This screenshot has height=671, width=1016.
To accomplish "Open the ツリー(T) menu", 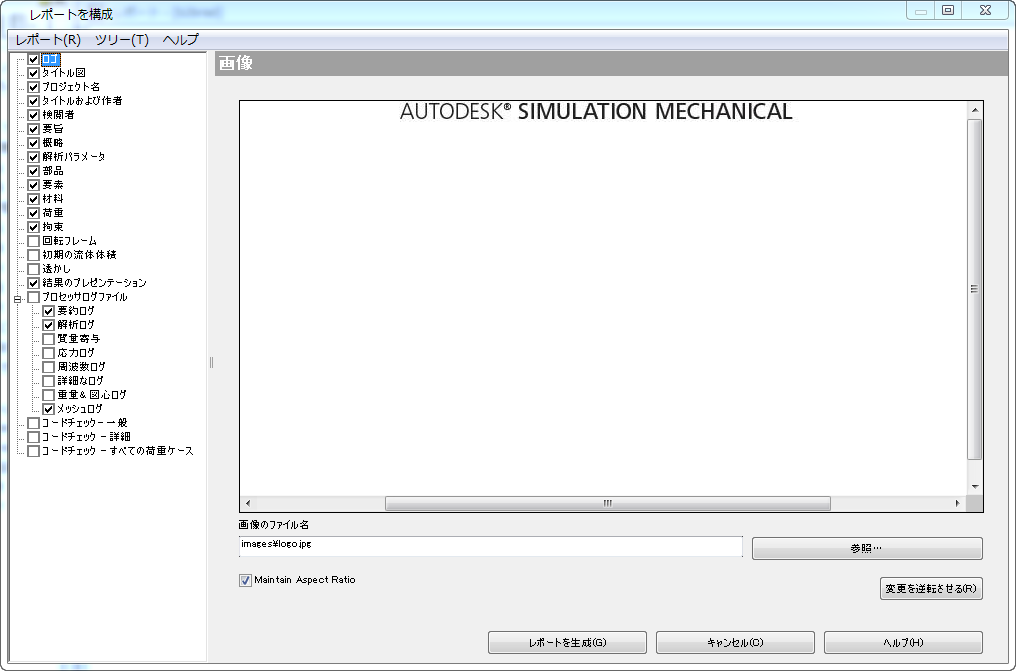I will pos(122,40).
